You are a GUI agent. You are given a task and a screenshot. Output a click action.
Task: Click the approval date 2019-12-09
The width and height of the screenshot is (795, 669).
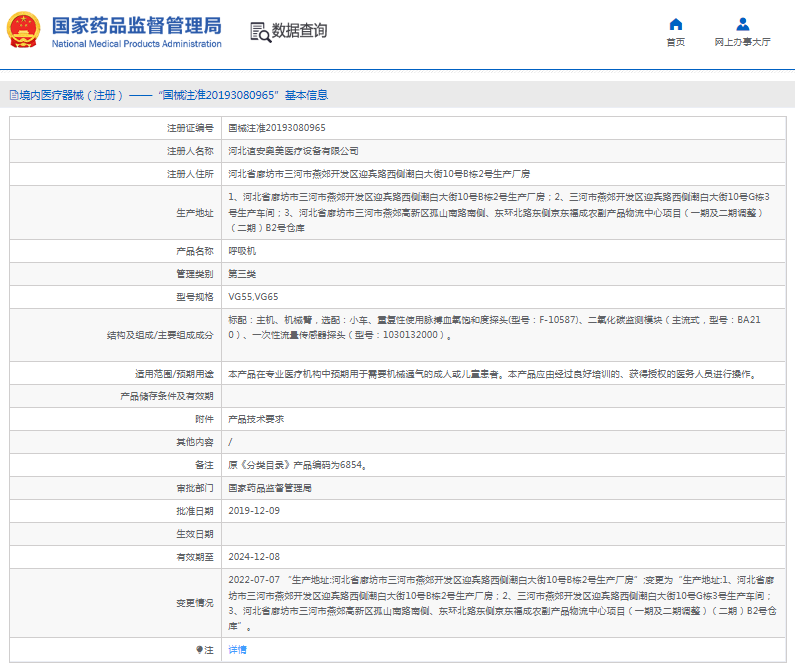point(254,510)
